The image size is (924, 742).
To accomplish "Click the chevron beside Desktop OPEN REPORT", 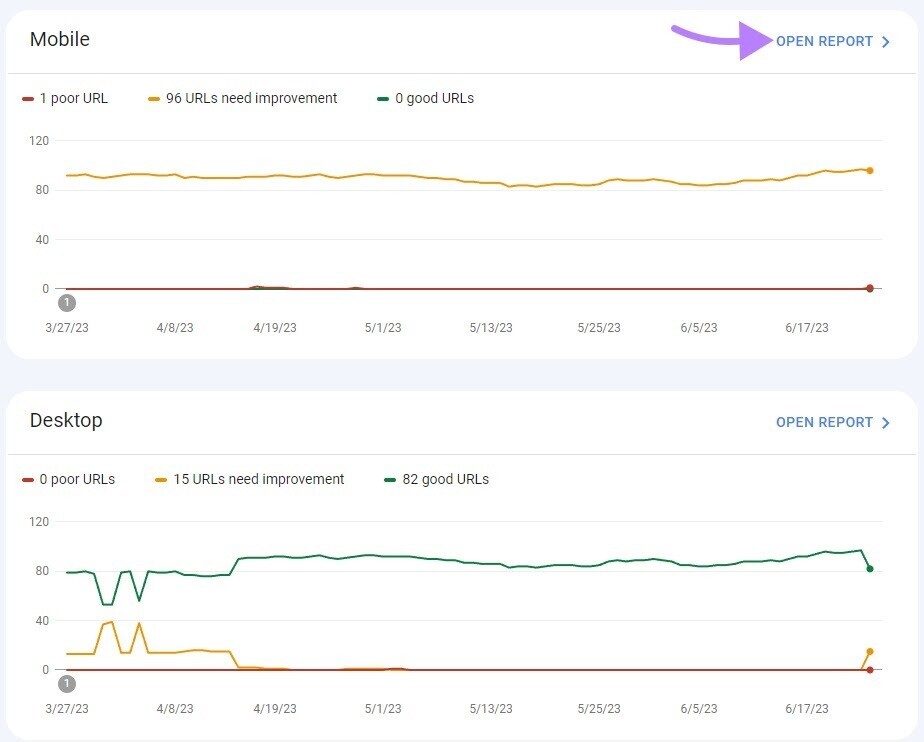I will (x=886, y=422).
